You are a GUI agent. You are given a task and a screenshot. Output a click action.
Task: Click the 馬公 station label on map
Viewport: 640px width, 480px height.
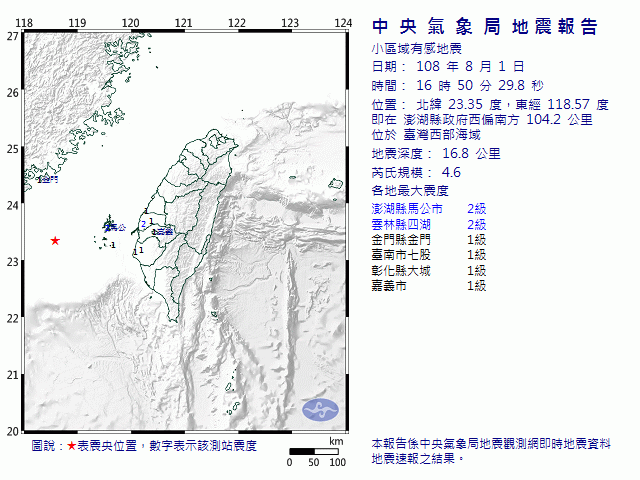(118, 228)
